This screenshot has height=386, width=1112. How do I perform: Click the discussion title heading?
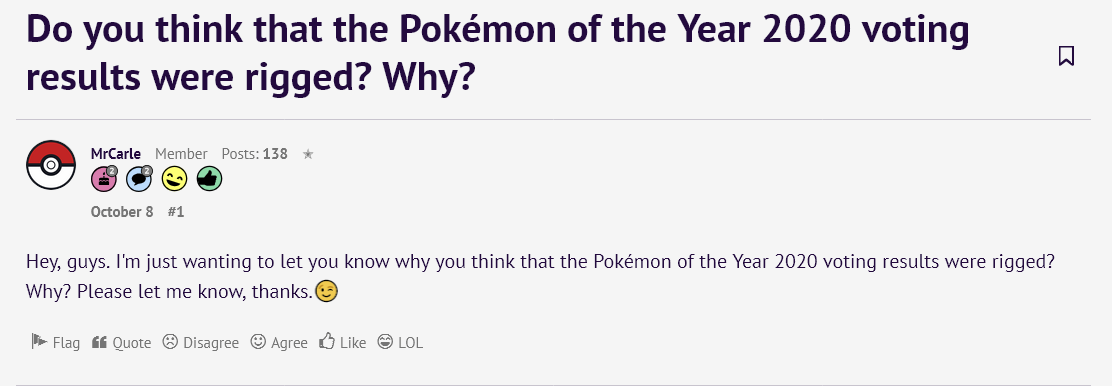[497, 56]
